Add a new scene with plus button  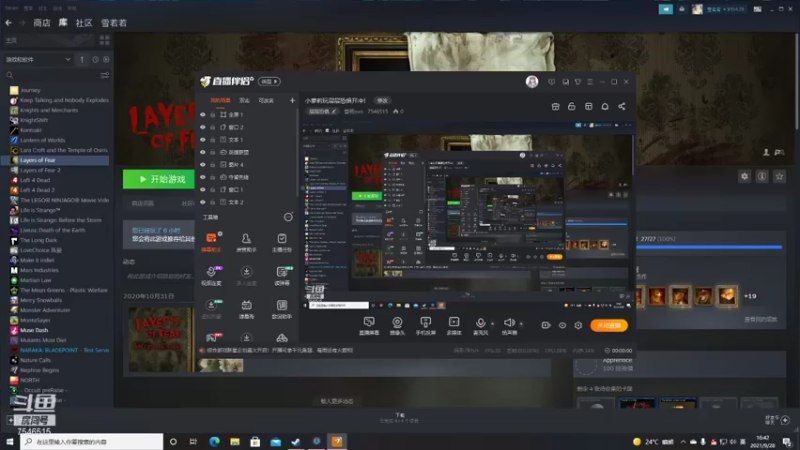click(x=292, y=101)
